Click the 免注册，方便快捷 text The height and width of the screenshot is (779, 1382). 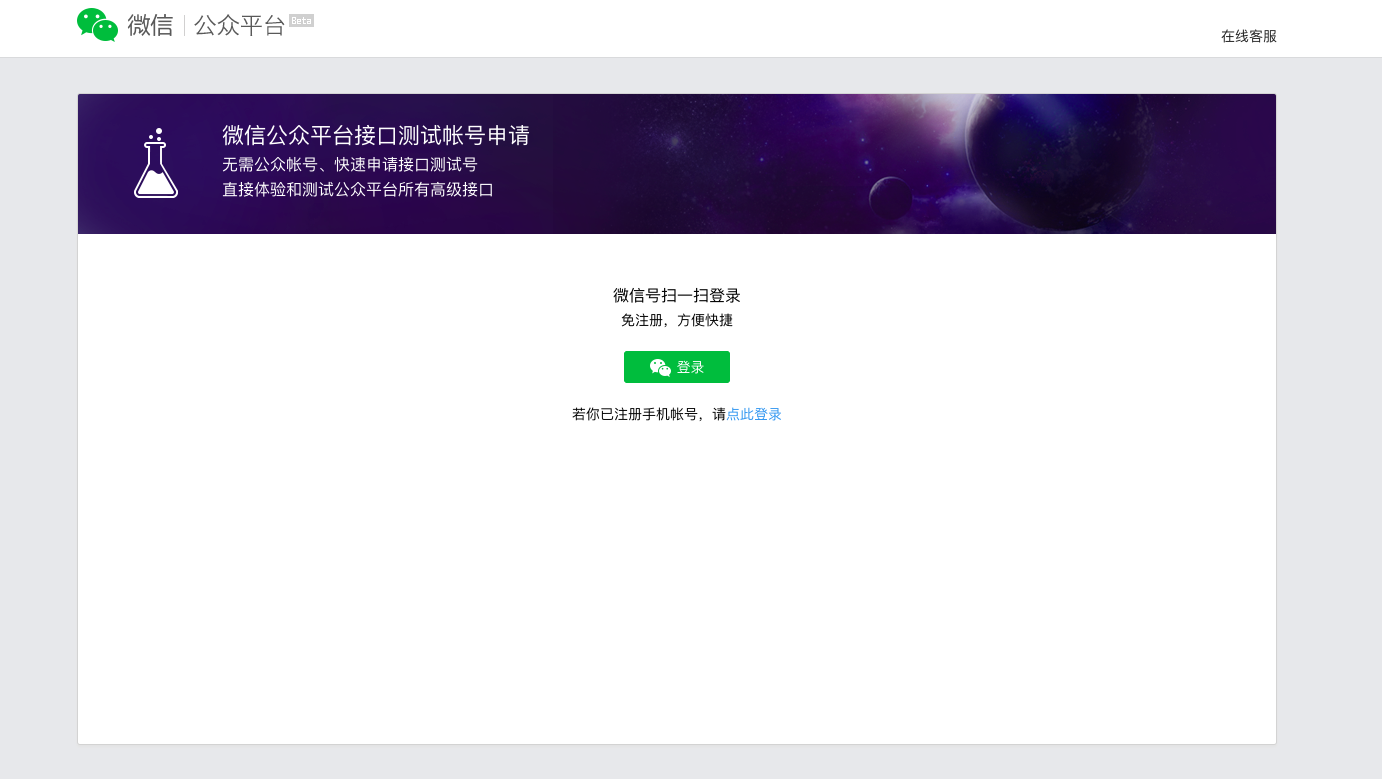(677, 320)
